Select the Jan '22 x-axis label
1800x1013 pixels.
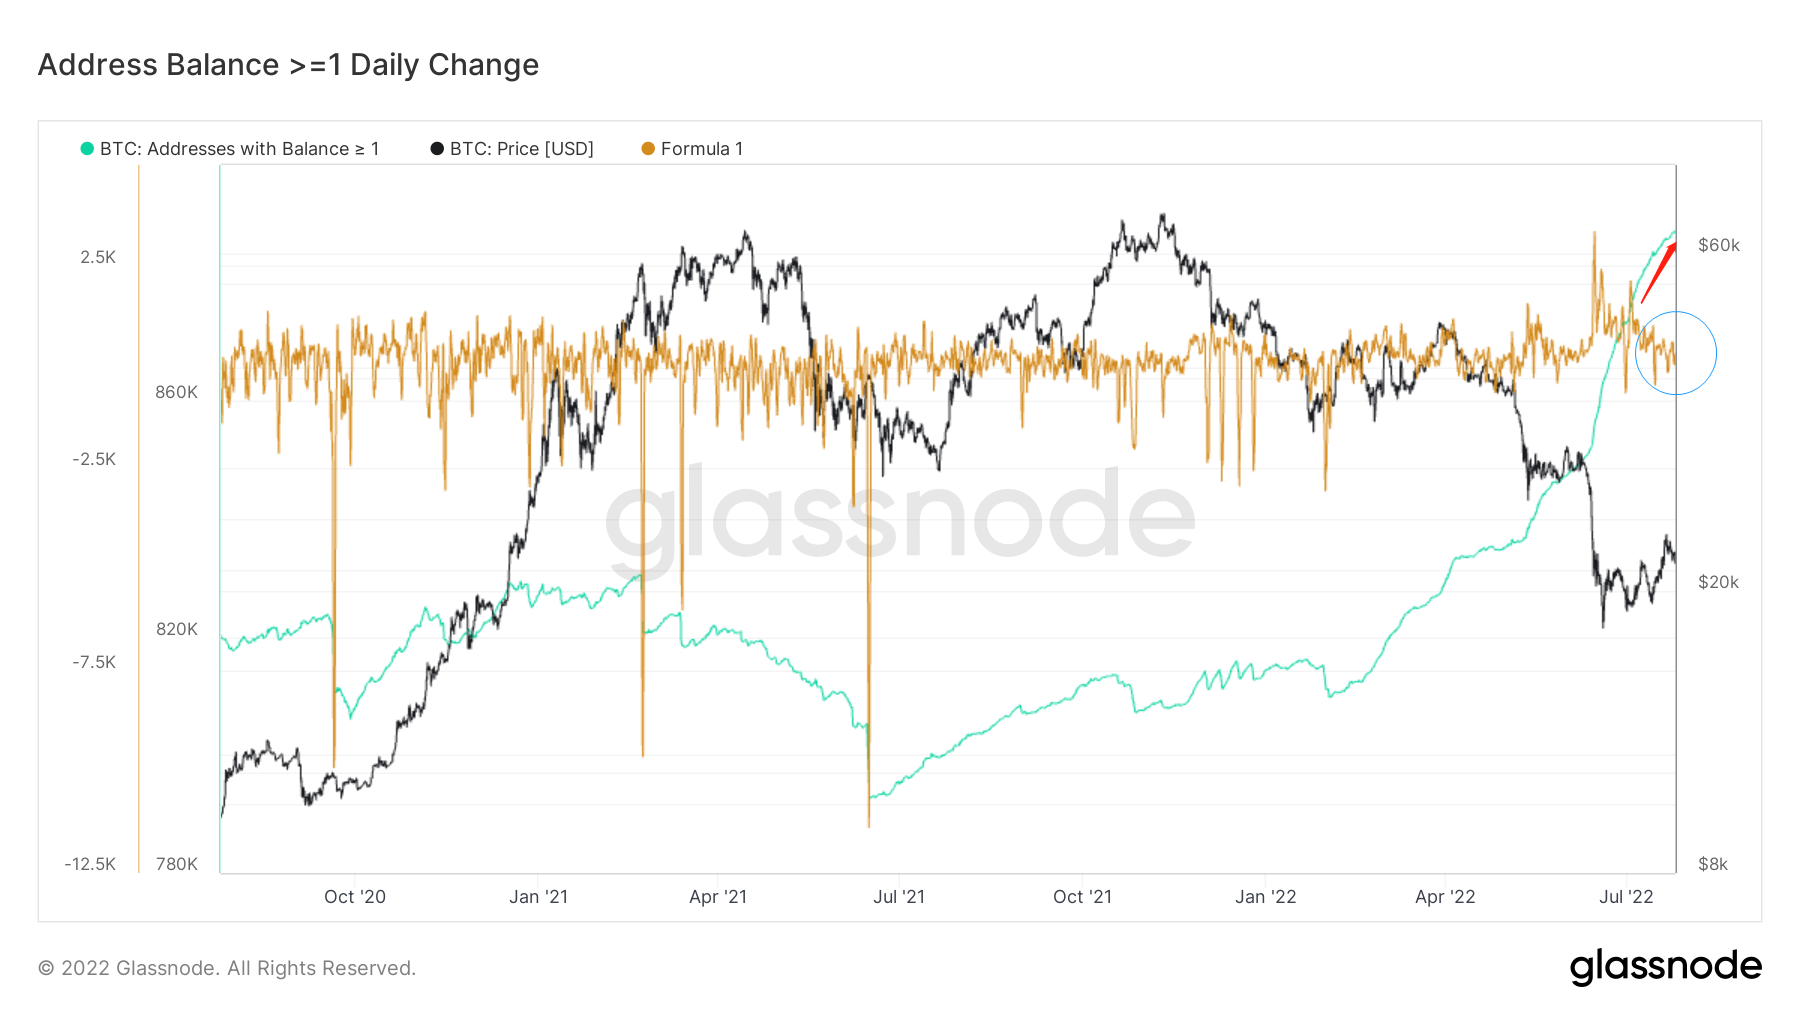1265,897
